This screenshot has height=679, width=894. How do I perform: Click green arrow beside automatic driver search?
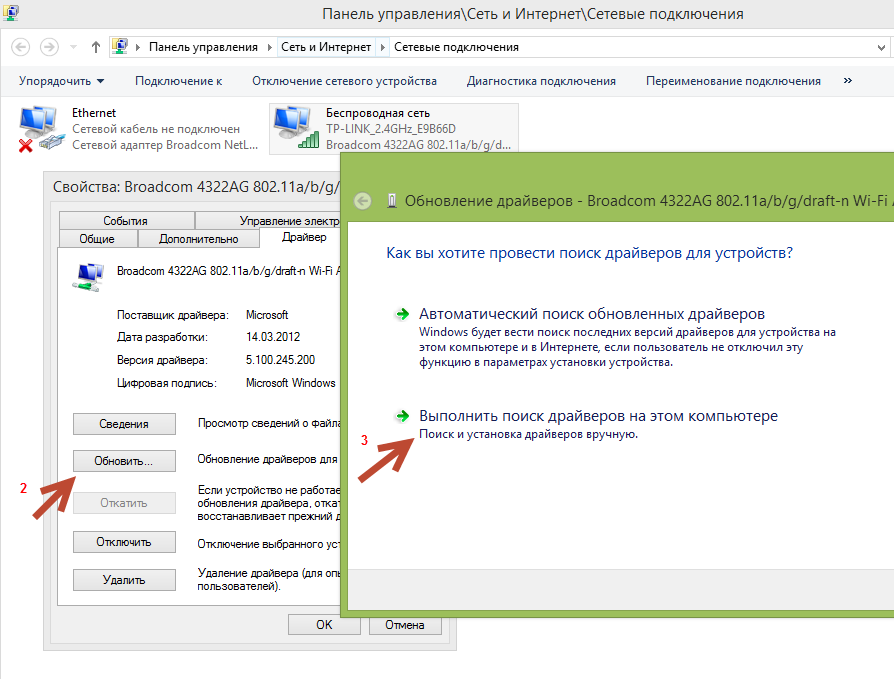coord(403,314)
